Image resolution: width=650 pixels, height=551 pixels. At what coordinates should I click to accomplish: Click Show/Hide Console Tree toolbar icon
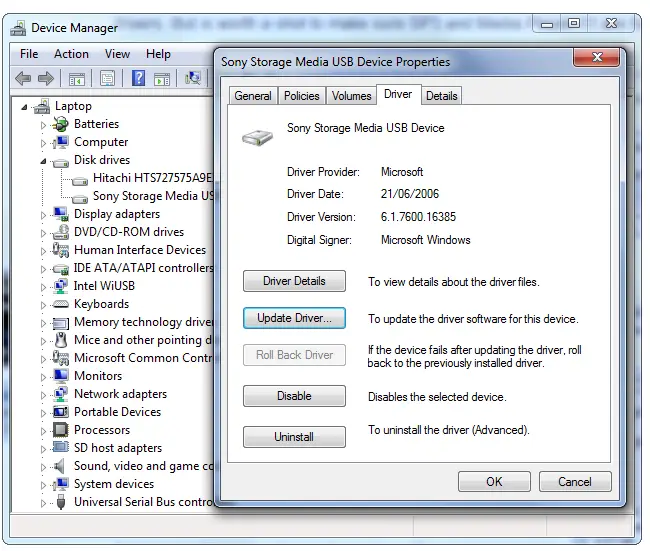tap(77, 78)
